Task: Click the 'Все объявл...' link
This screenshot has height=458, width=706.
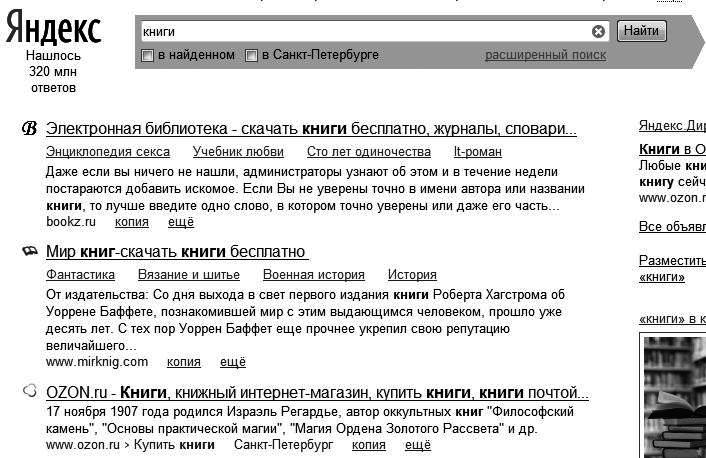Action: click(672, 227)
